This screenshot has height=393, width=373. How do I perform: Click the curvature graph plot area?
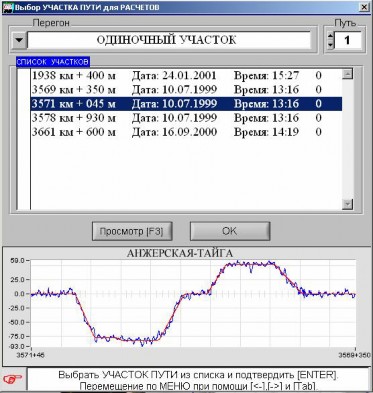tap(193, 304)
